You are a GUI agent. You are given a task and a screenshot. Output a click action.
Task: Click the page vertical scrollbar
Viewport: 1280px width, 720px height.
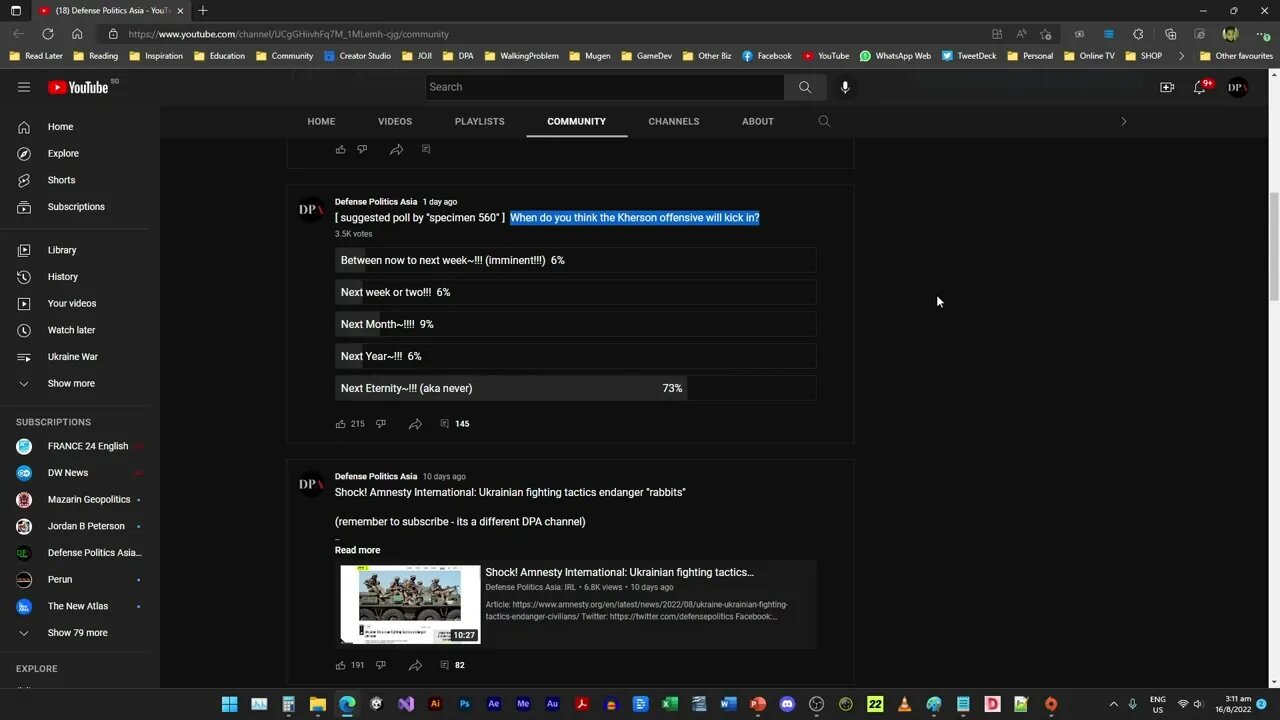click(x=1273, y=245)
